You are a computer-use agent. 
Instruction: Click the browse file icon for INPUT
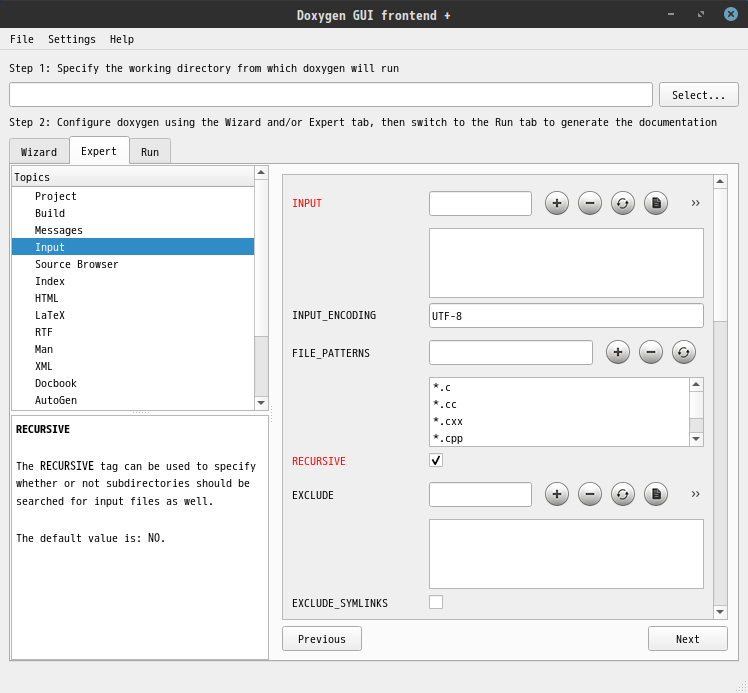tap(656, 203)
